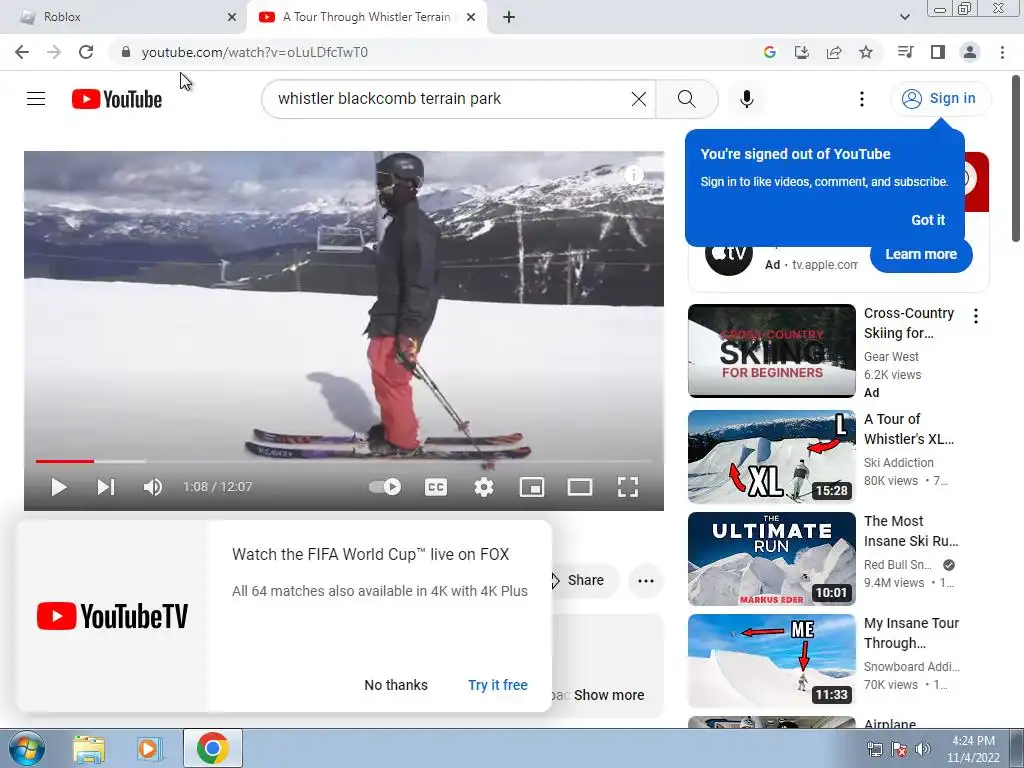1024x768 pixels.
Task: Click the Sign in button
Action: tap(940, 99)
